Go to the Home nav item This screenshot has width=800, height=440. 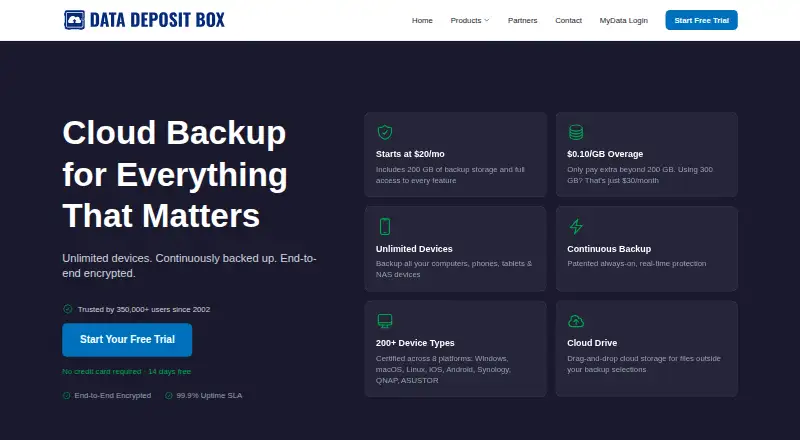pyautogui.click(x=422, y=20)
